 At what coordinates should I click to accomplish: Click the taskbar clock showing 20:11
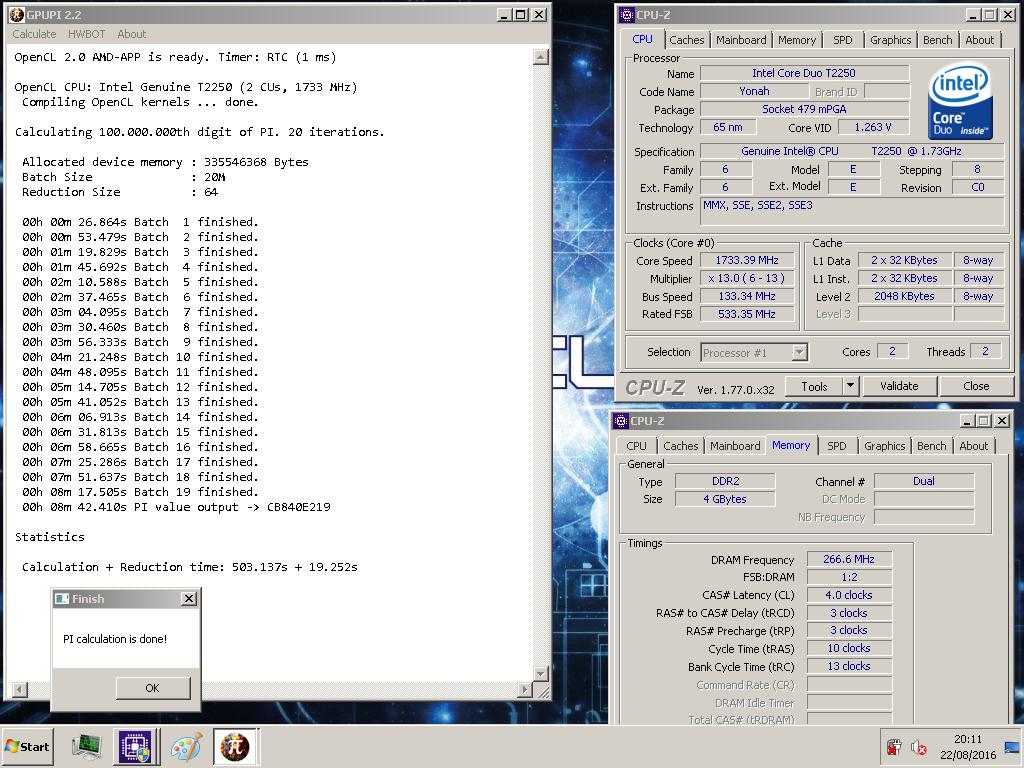968,739
